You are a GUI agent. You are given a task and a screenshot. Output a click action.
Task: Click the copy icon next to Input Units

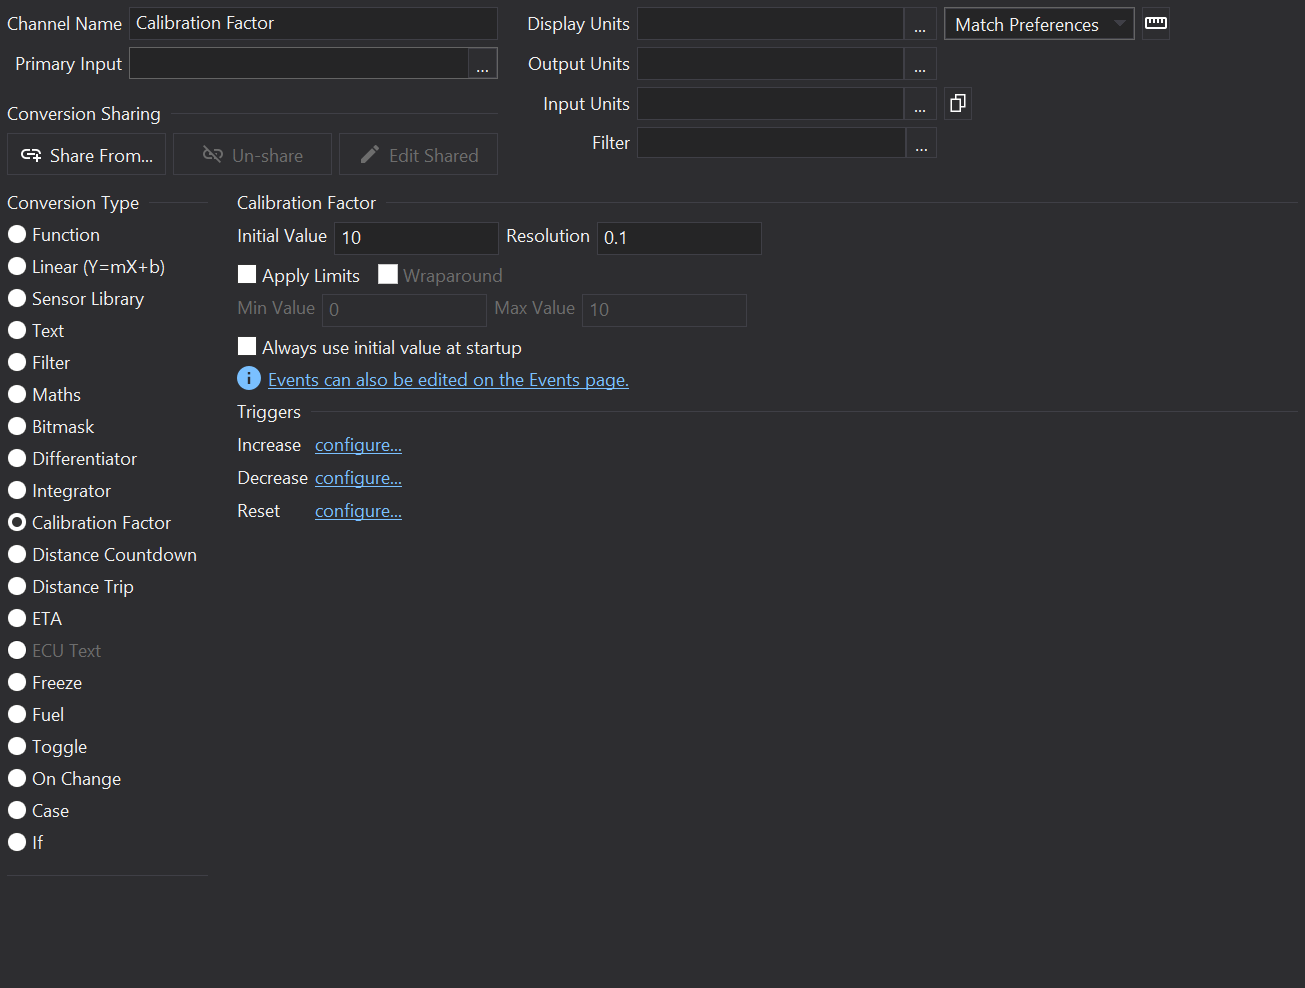tap(957, 103)
